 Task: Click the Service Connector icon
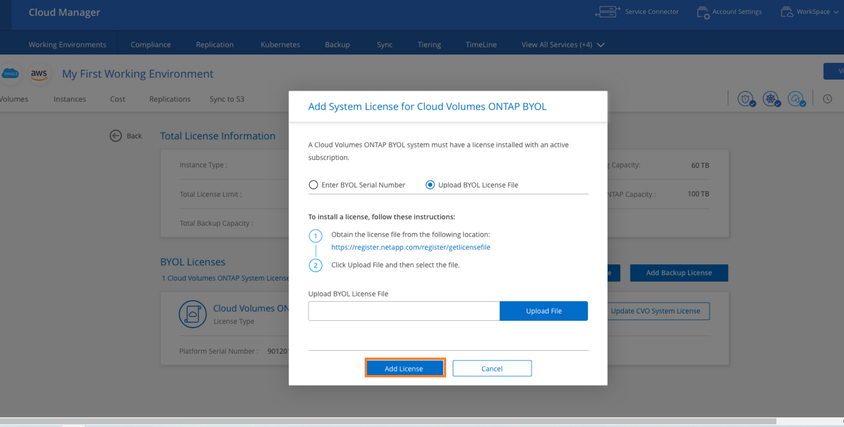[x=608, y=12]
